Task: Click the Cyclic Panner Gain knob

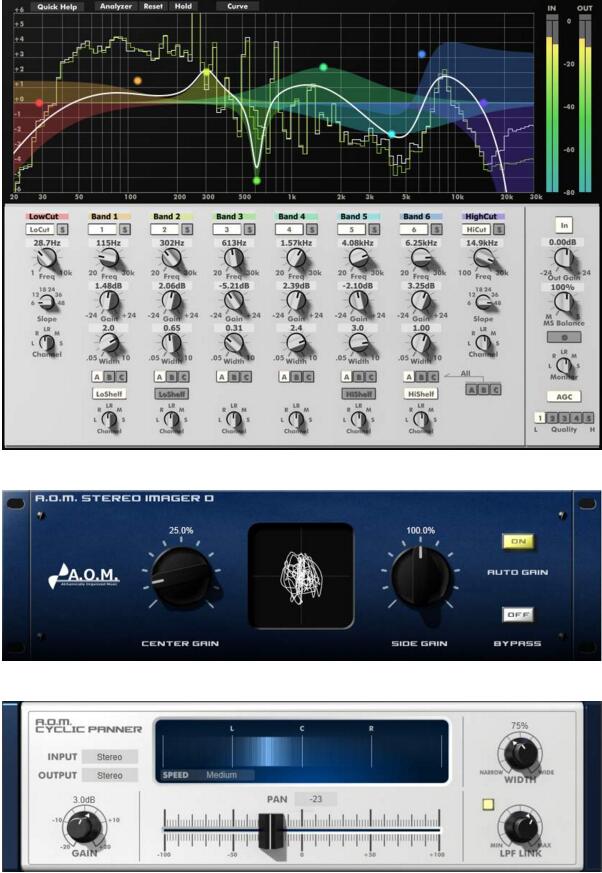Action: [x=84, y=828]
